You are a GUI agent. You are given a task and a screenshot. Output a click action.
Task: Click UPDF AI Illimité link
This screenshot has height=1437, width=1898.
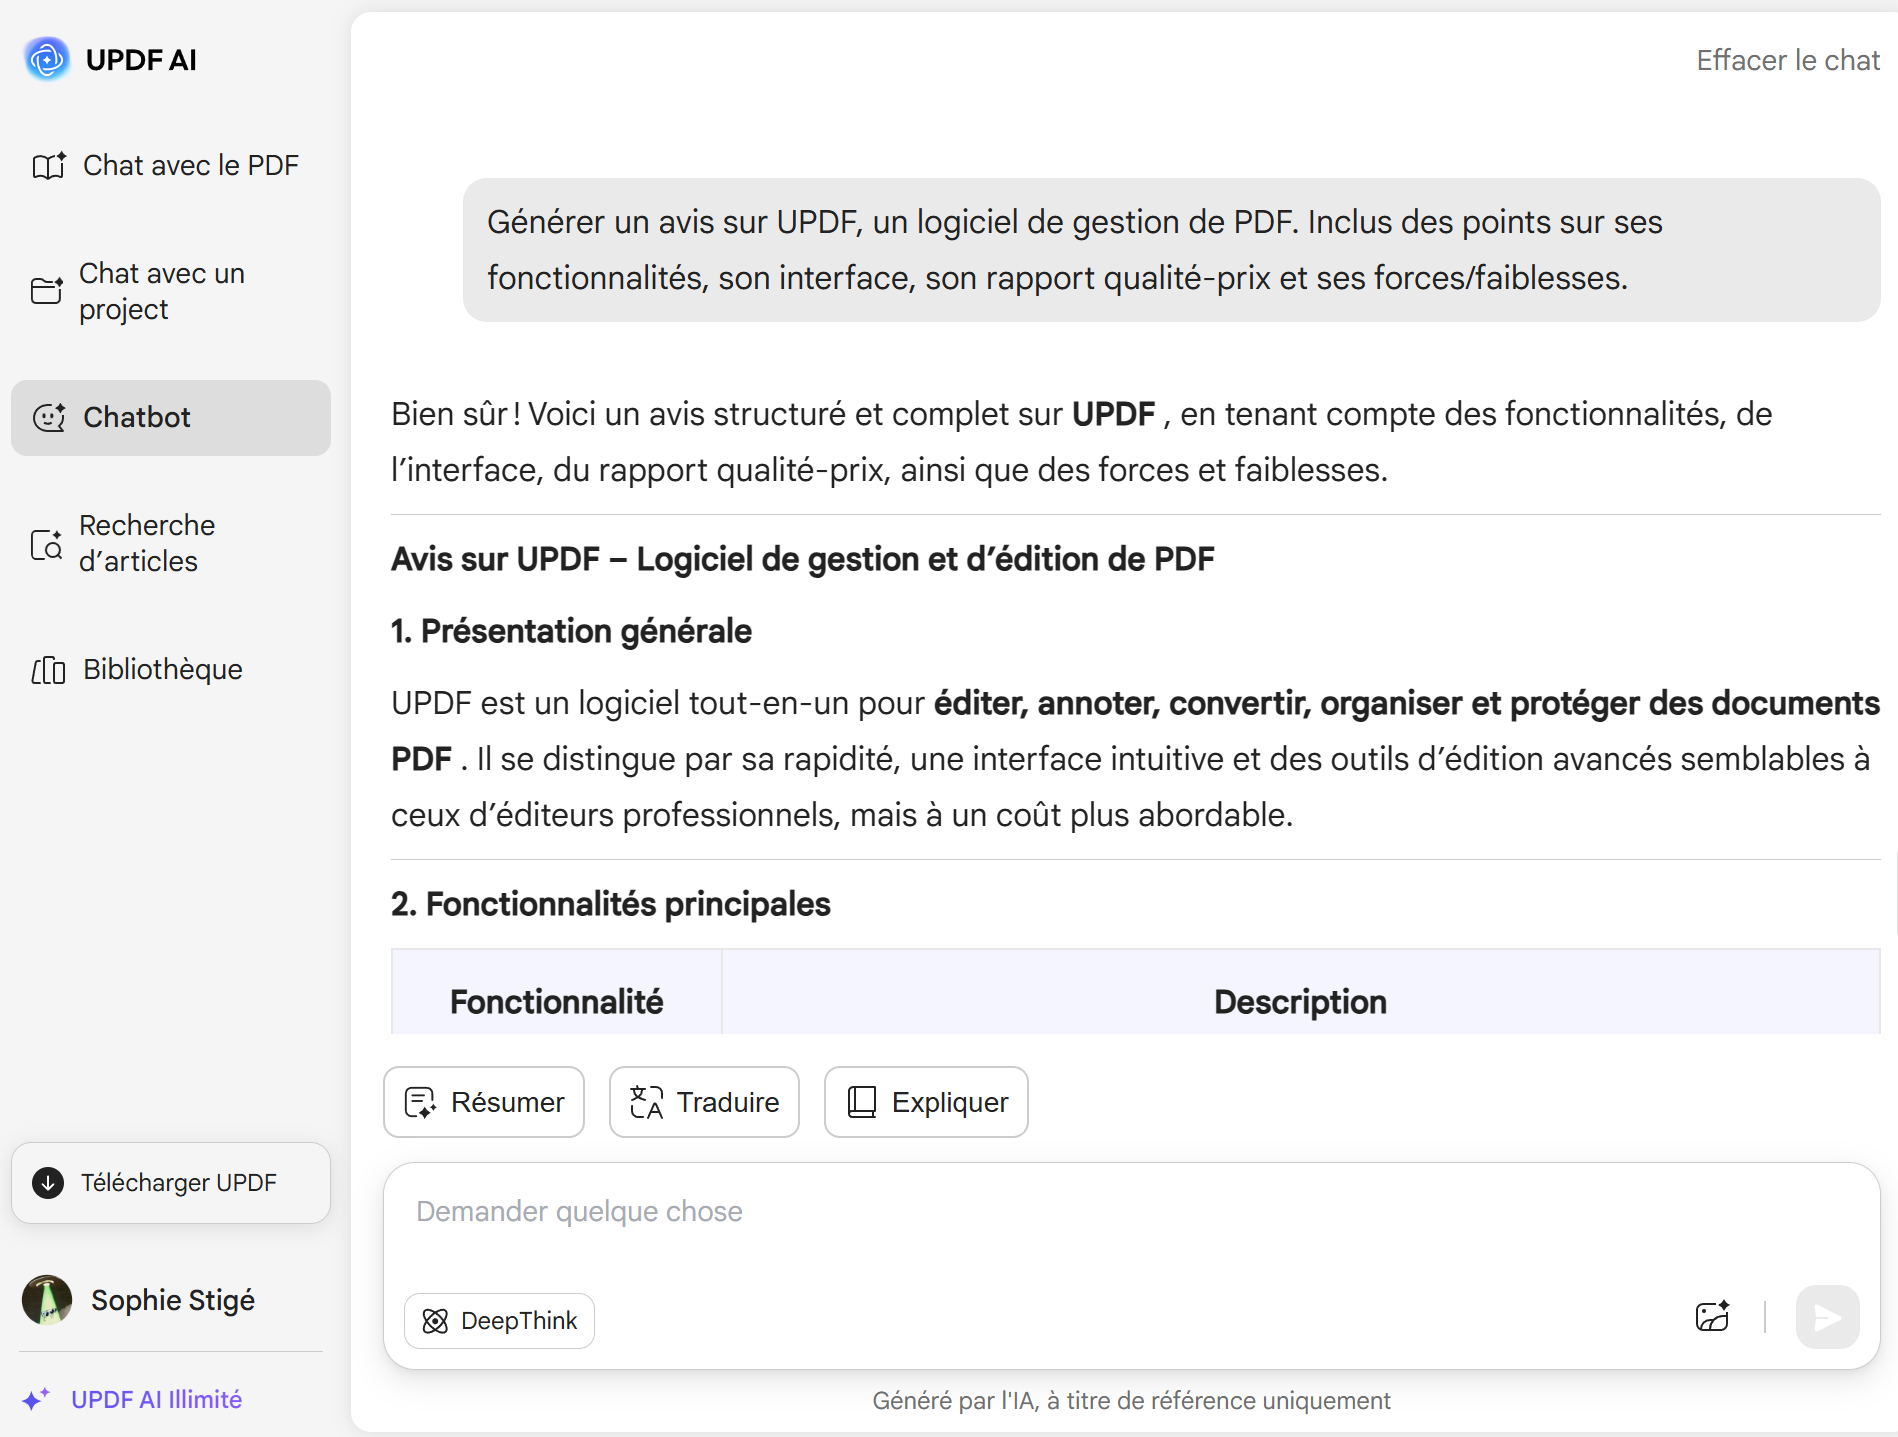(x=156, y=1399)
